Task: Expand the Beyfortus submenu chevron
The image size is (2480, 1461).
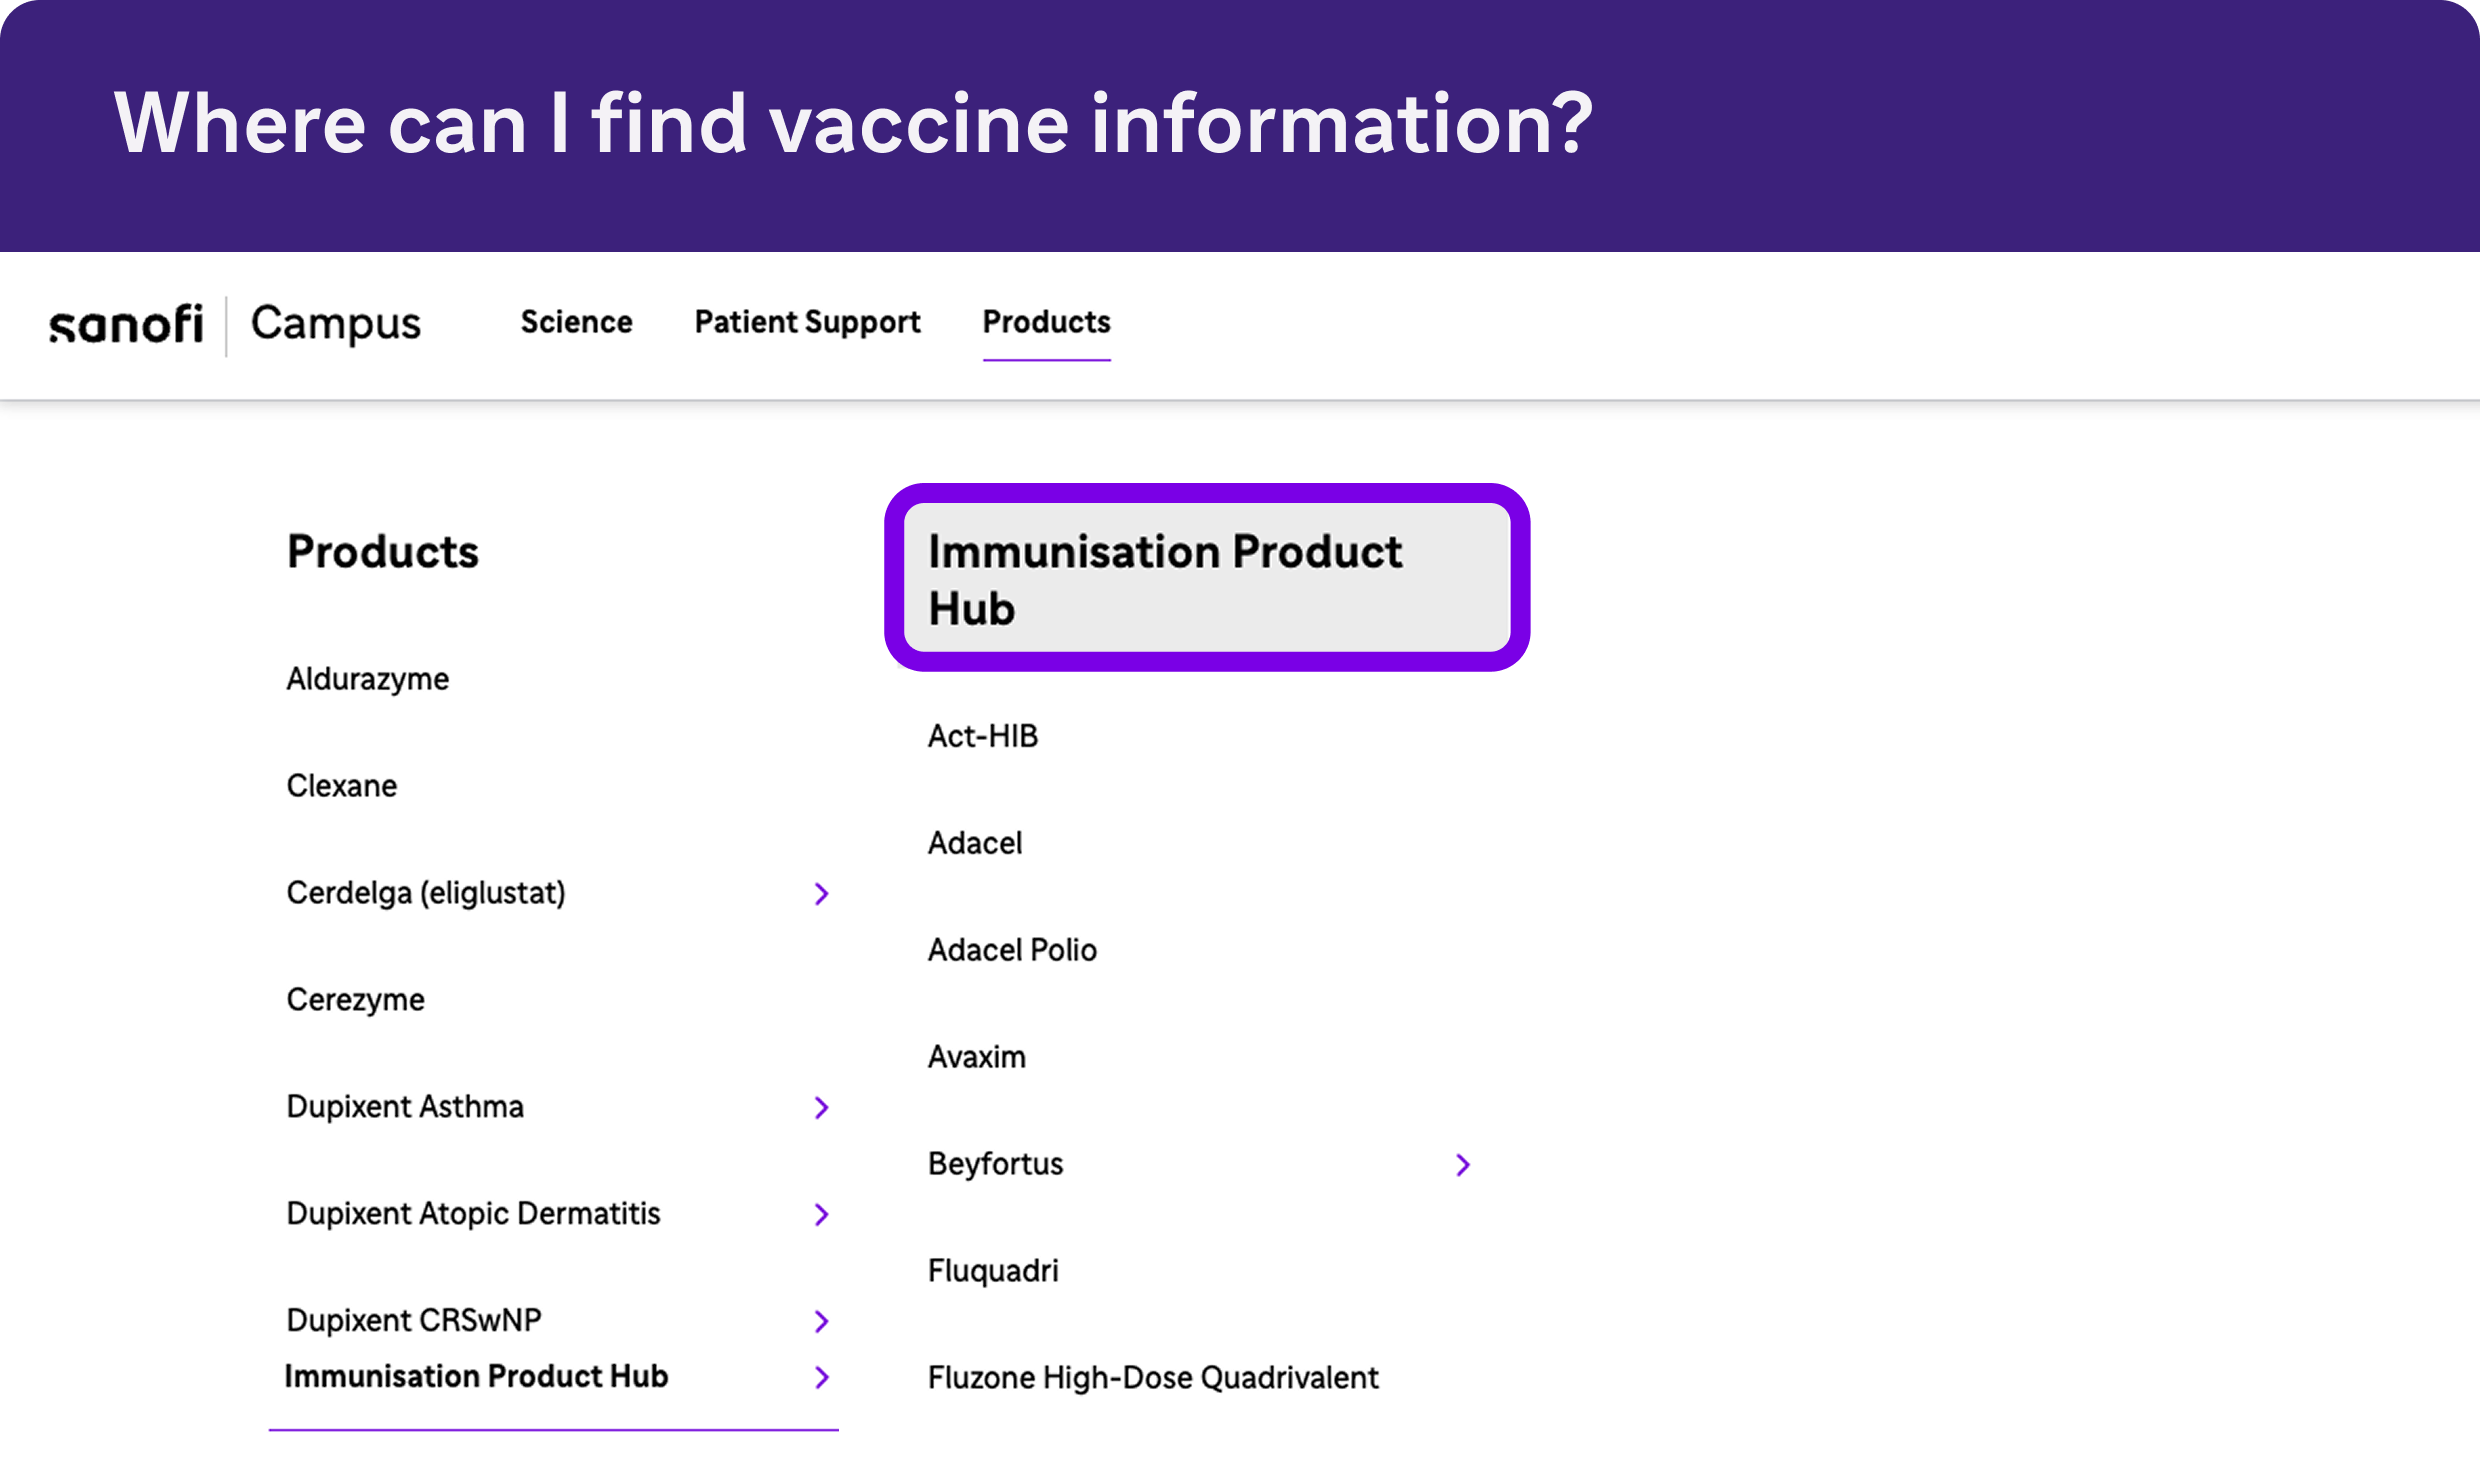Action: 1463,1165
